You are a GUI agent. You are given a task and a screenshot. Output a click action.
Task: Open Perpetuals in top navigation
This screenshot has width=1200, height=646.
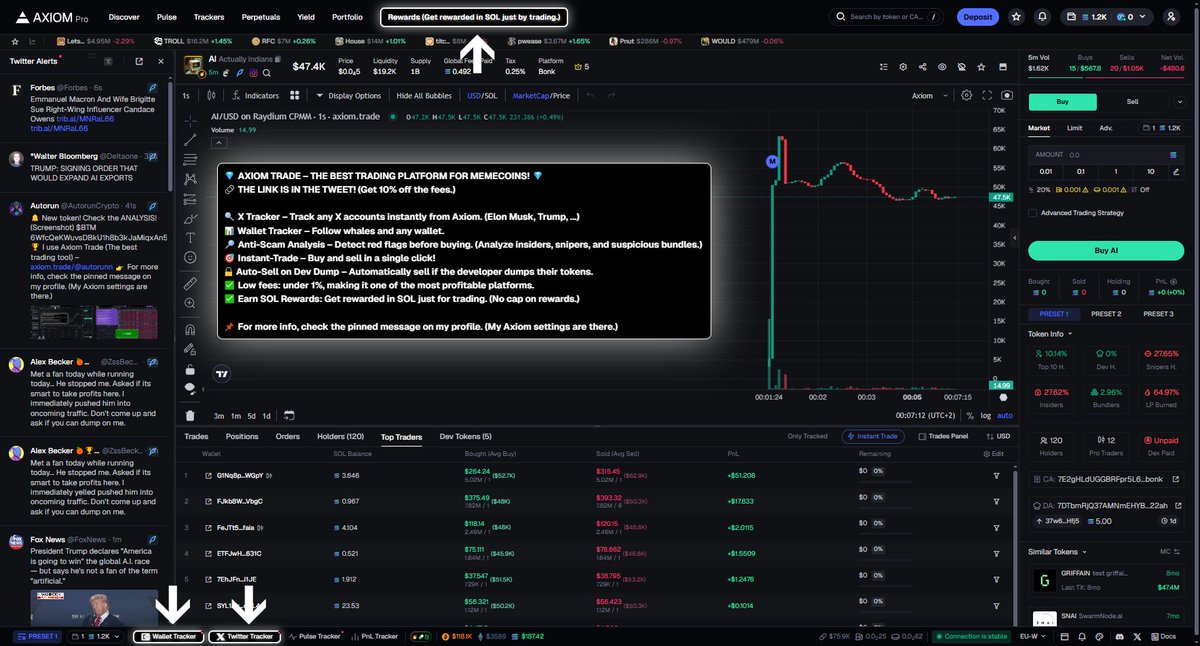coord(260,17)
